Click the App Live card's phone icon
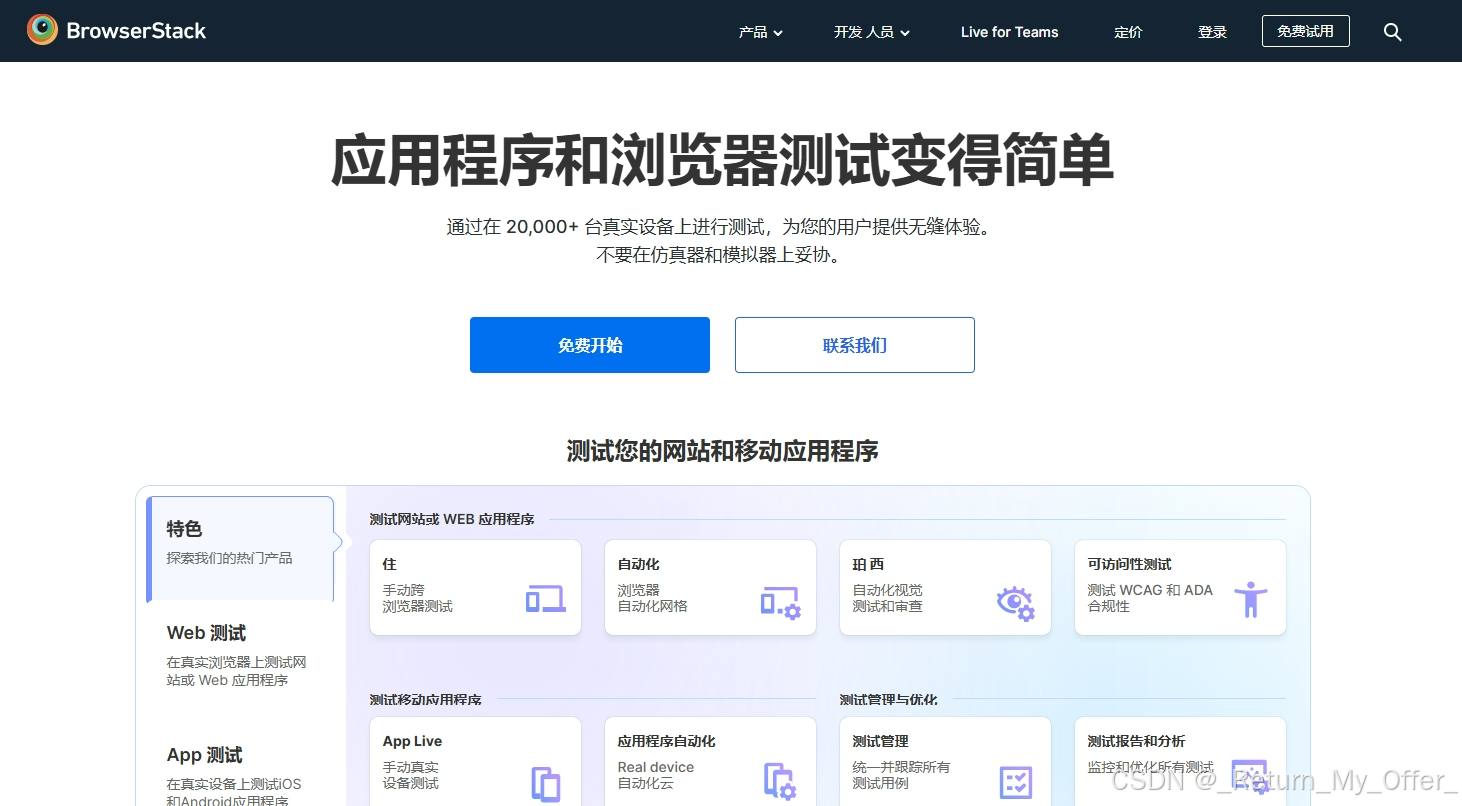 (x=546, y=784)
